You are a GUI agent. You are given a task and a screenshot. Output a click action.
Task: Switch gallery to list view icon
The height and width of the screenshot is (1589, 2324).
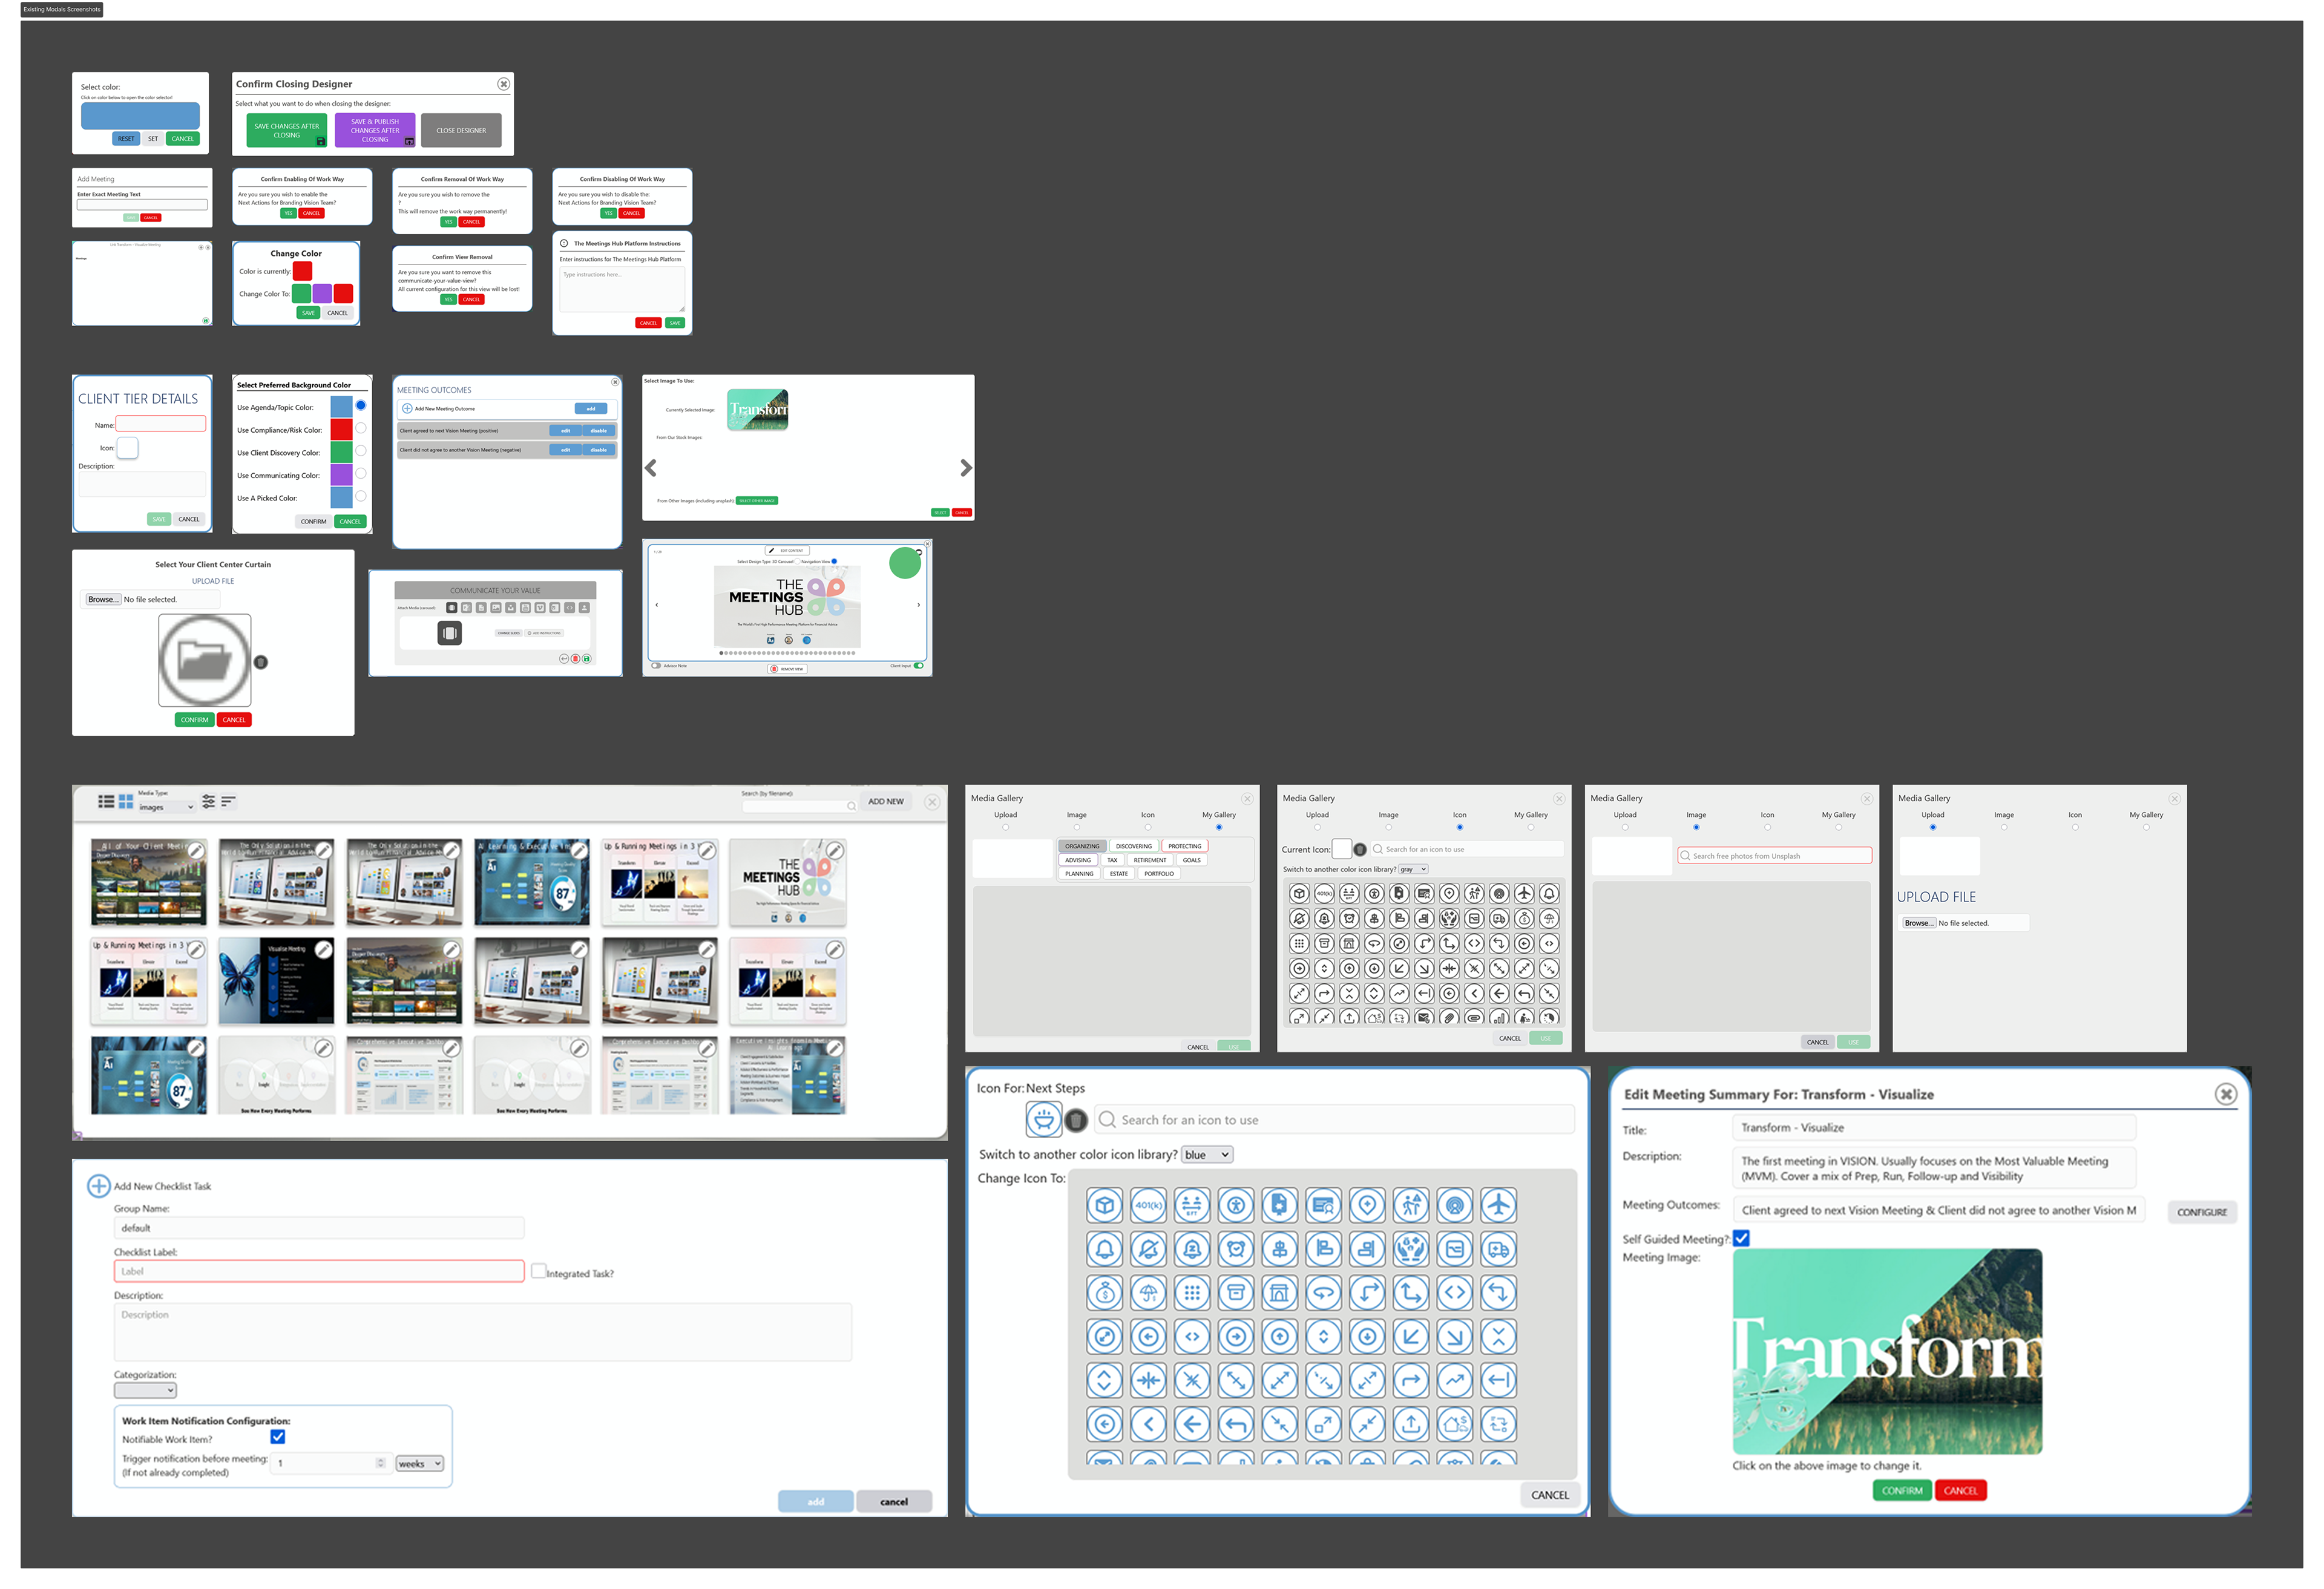pos(106,801)
